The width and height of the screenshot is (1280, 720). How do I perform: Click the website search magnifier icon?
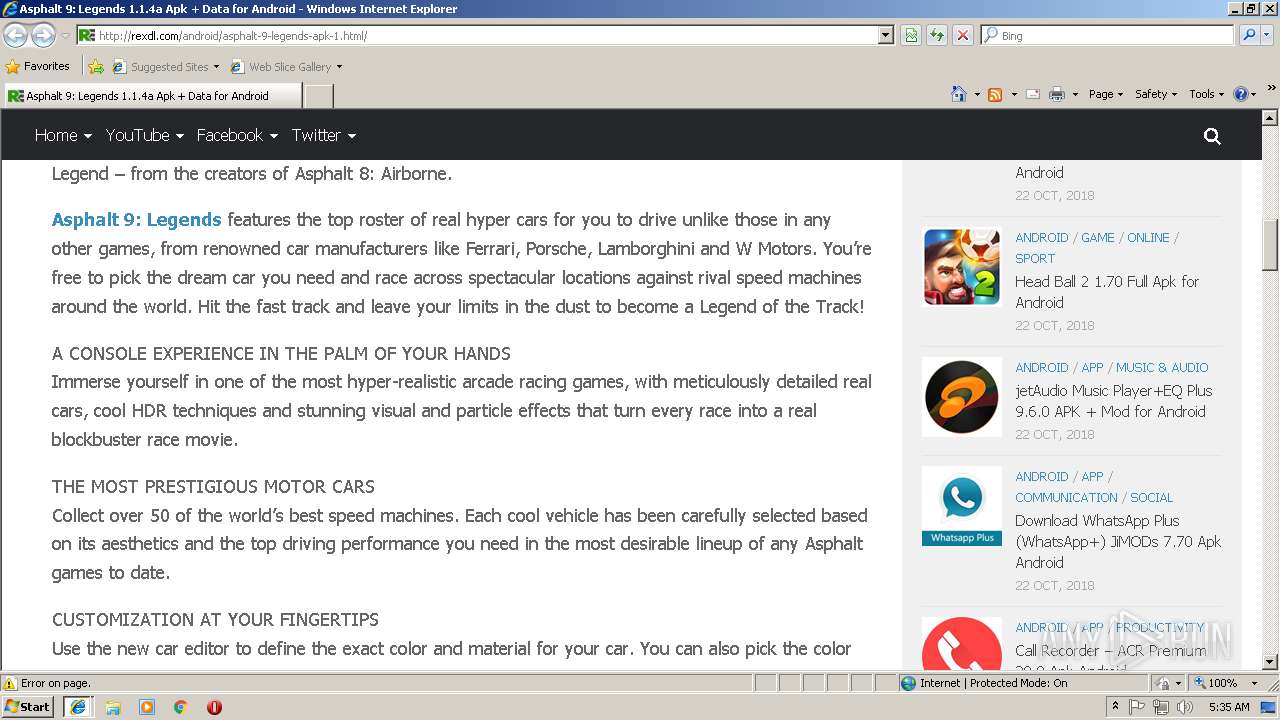tap(1212, 136)
